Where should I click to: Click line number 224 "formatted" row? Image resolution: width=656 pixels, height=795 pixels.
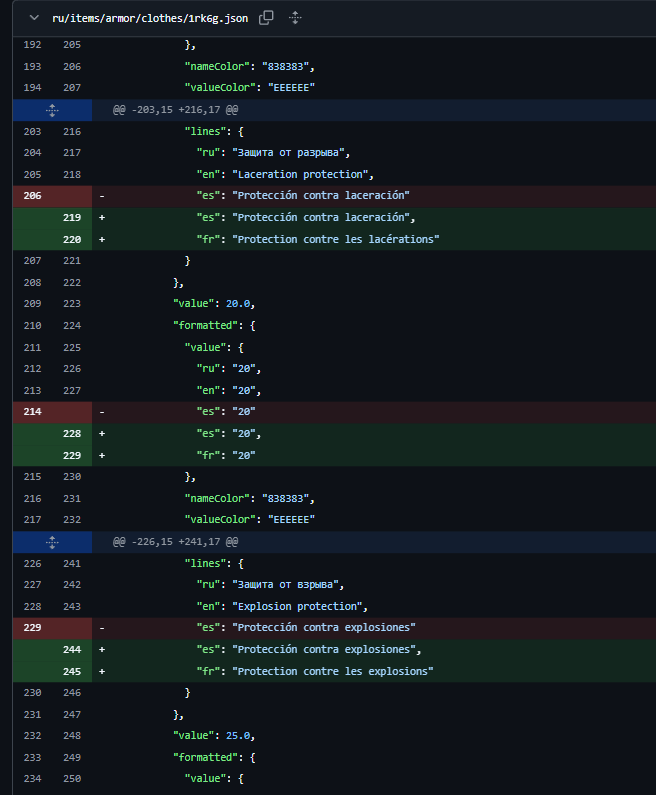pos(72,326)
